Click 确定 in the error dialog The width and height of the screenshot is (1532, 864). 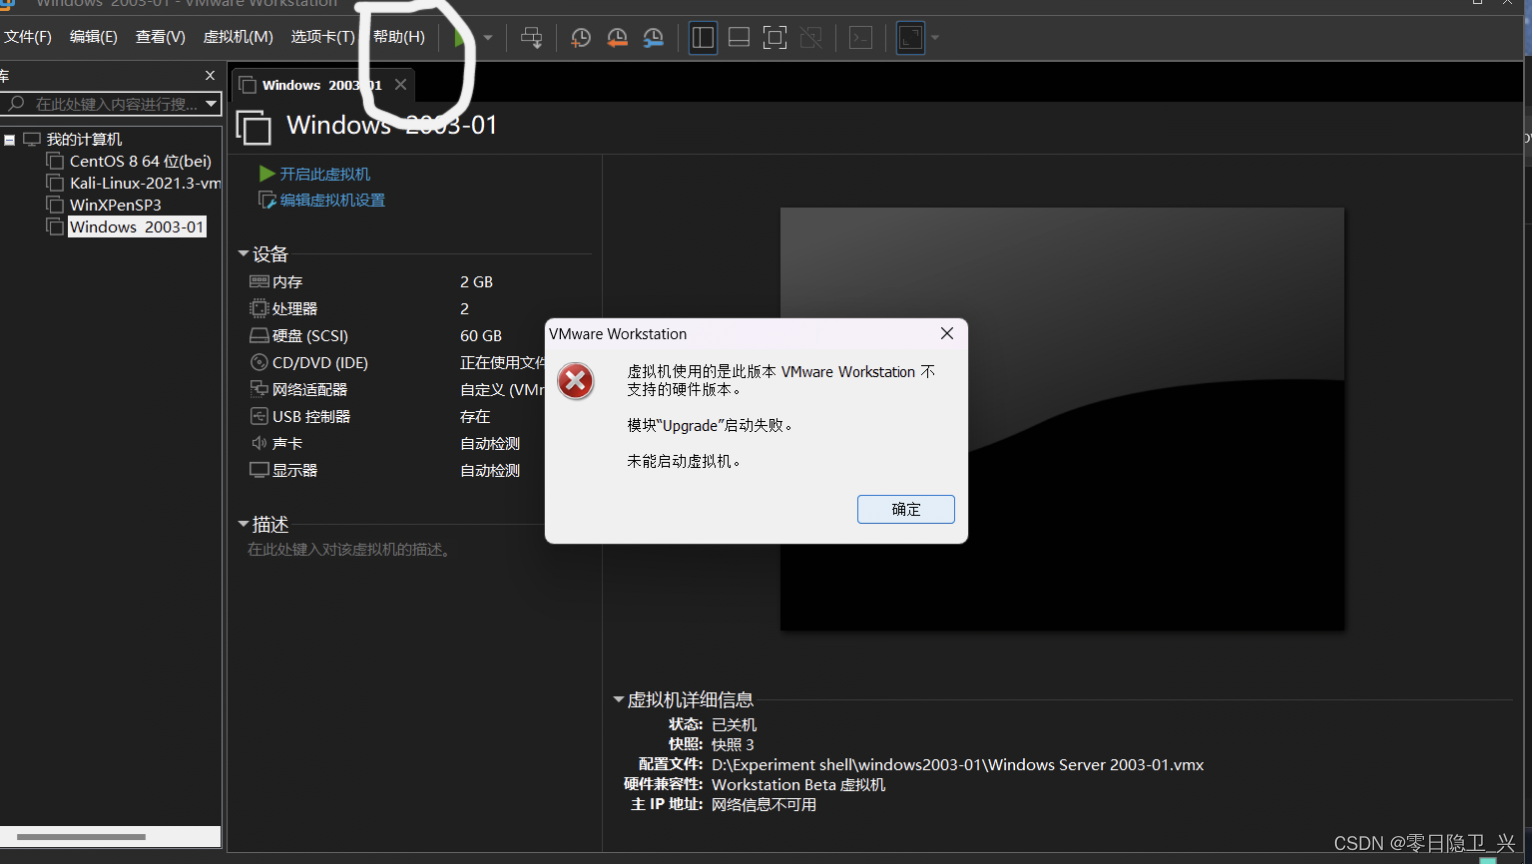(x=906, y=509)
